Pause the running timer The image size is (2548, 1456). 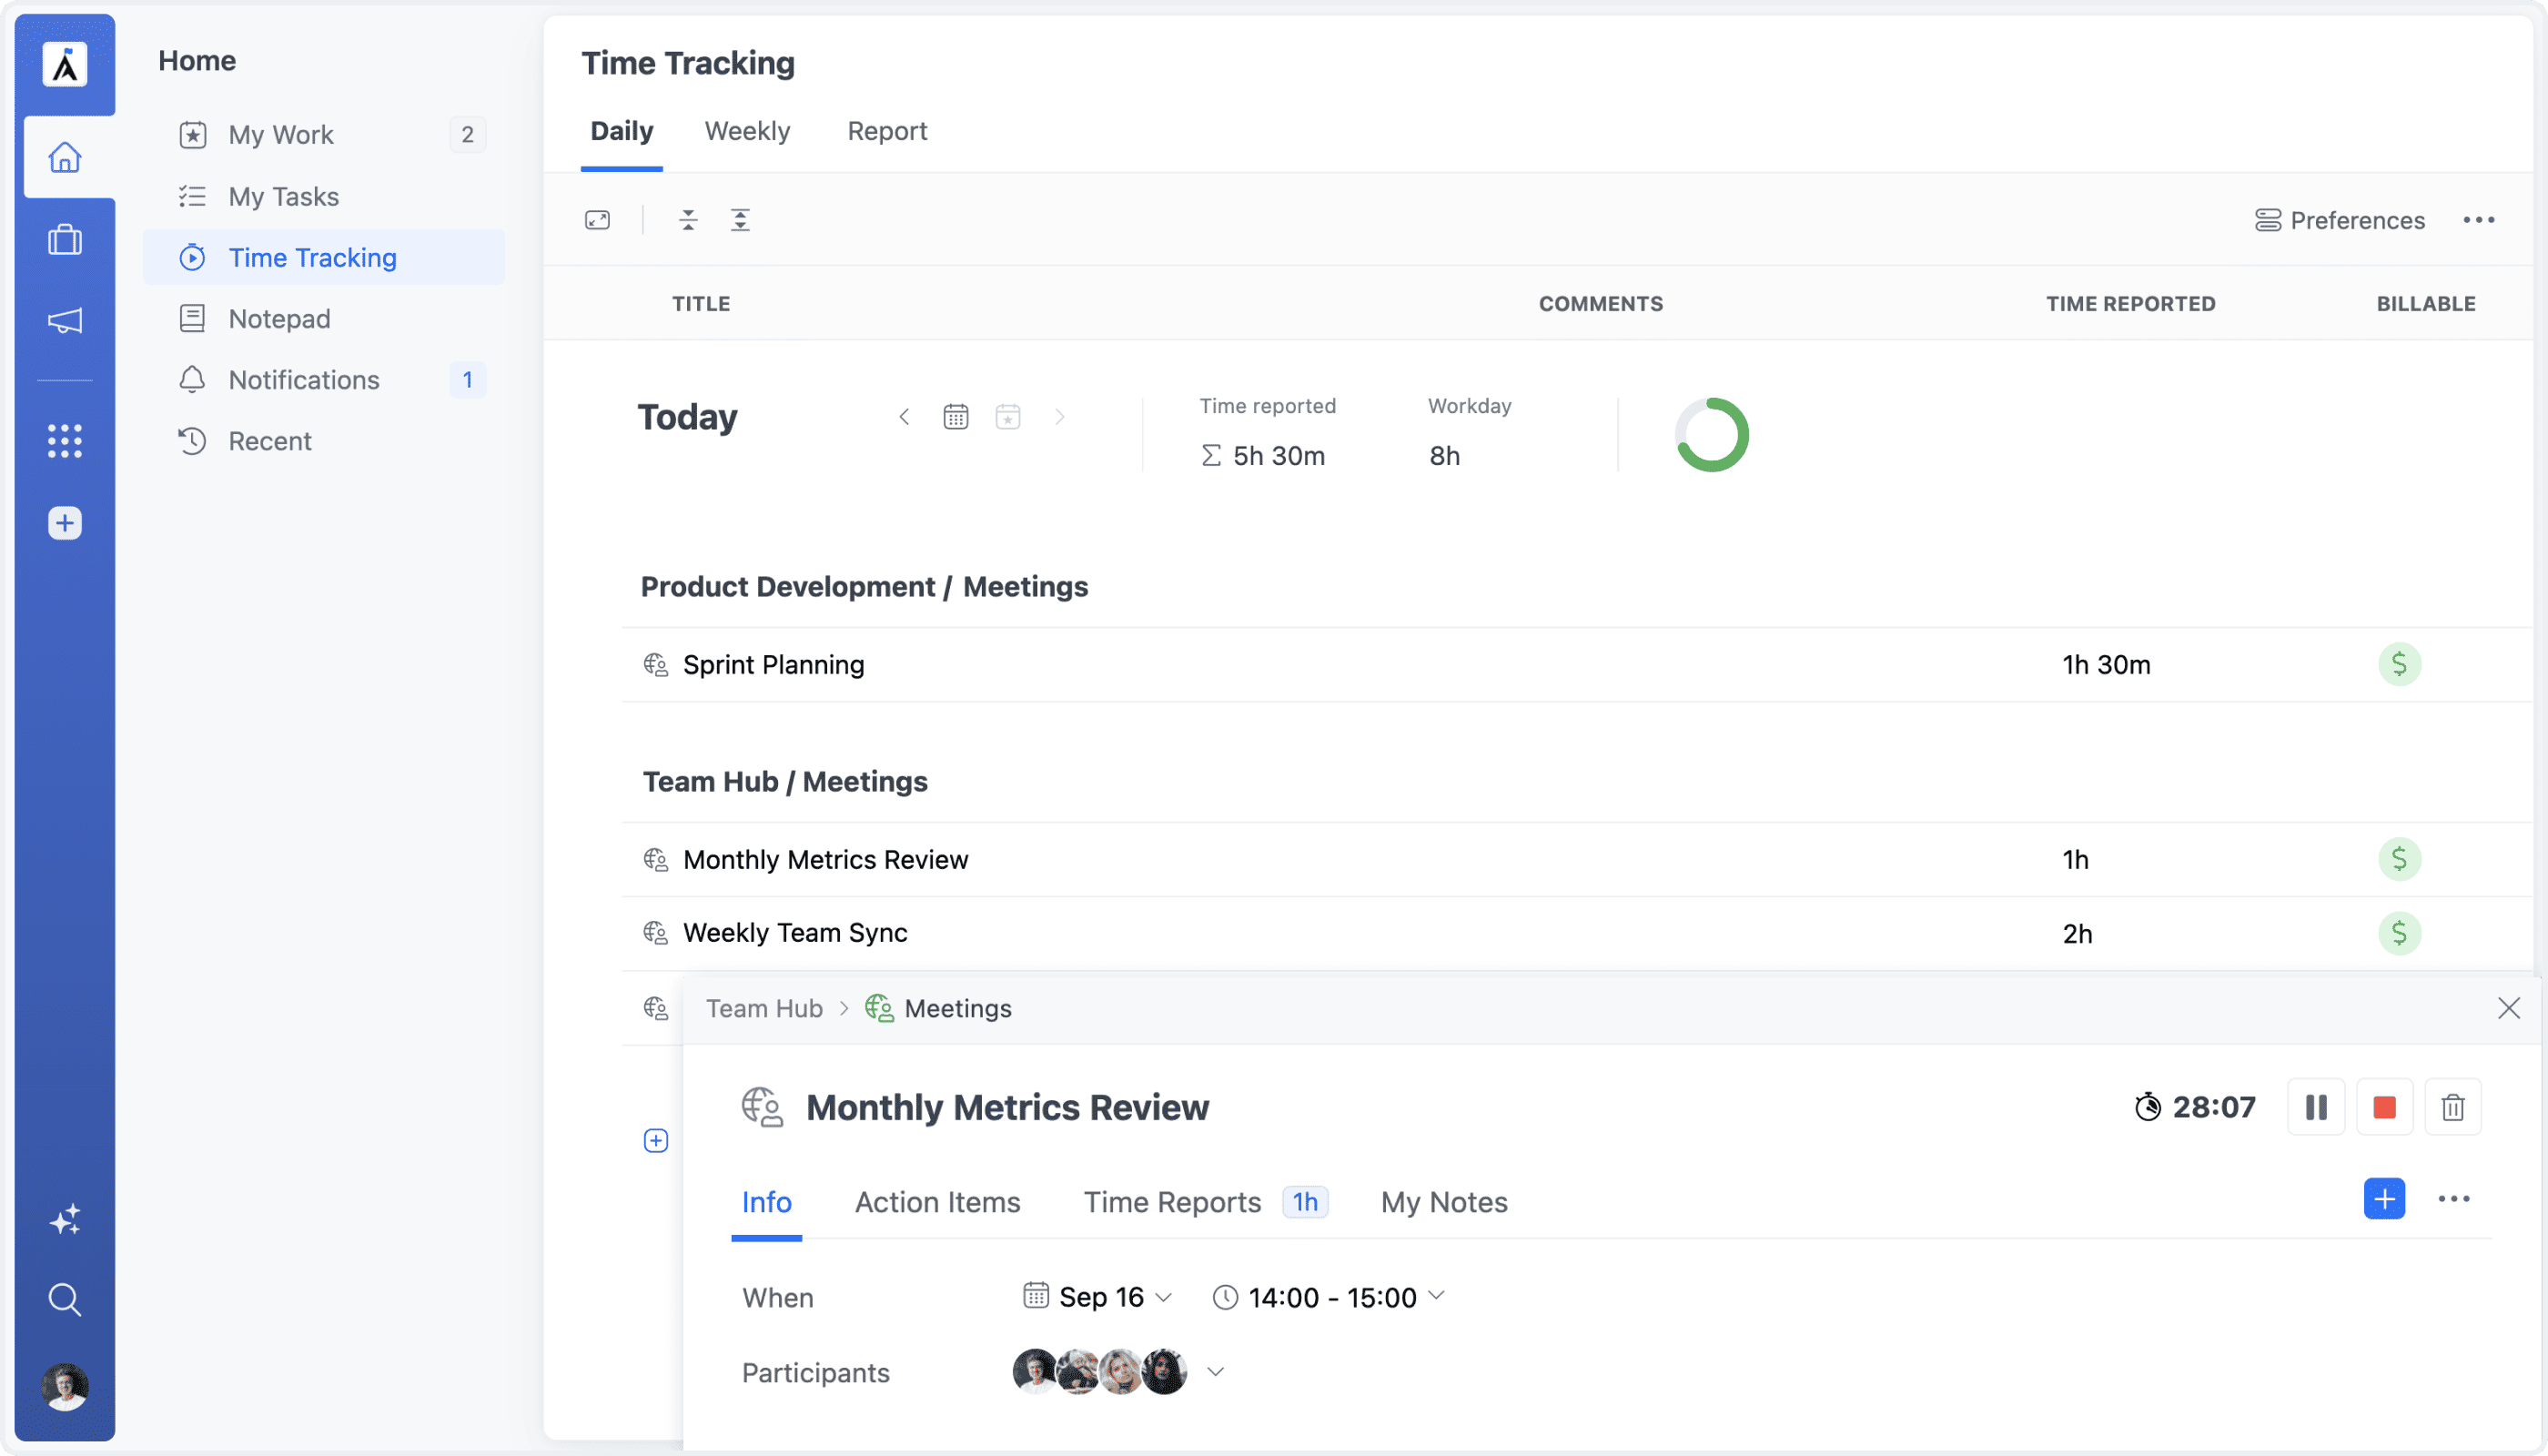point(2316,1107)
